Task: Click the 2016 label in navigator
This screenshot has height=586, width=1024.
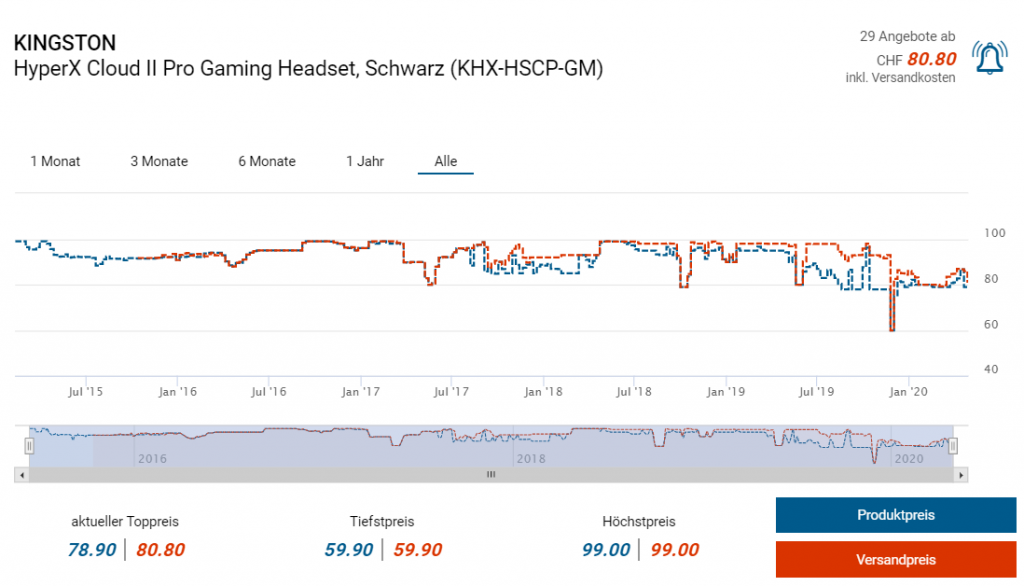Action: 151,458
